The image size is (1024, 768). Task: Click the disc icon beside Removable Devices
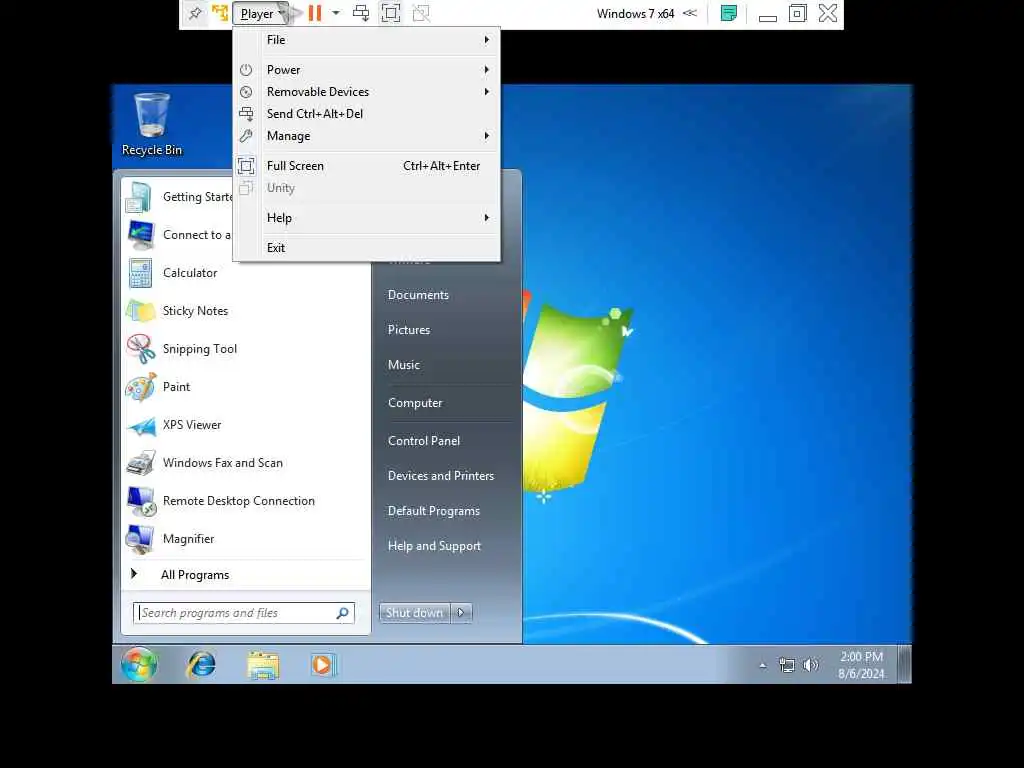click(246, 92)
